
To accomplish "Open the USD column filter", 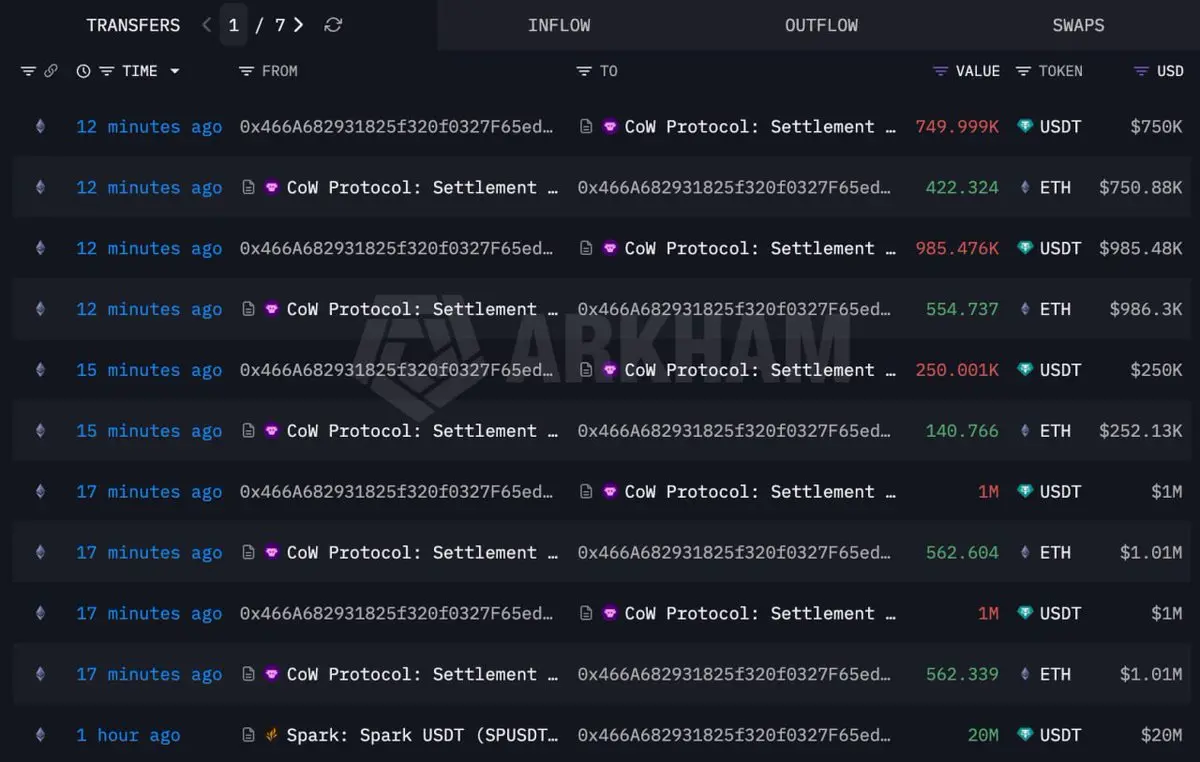I will [1141, 71].
